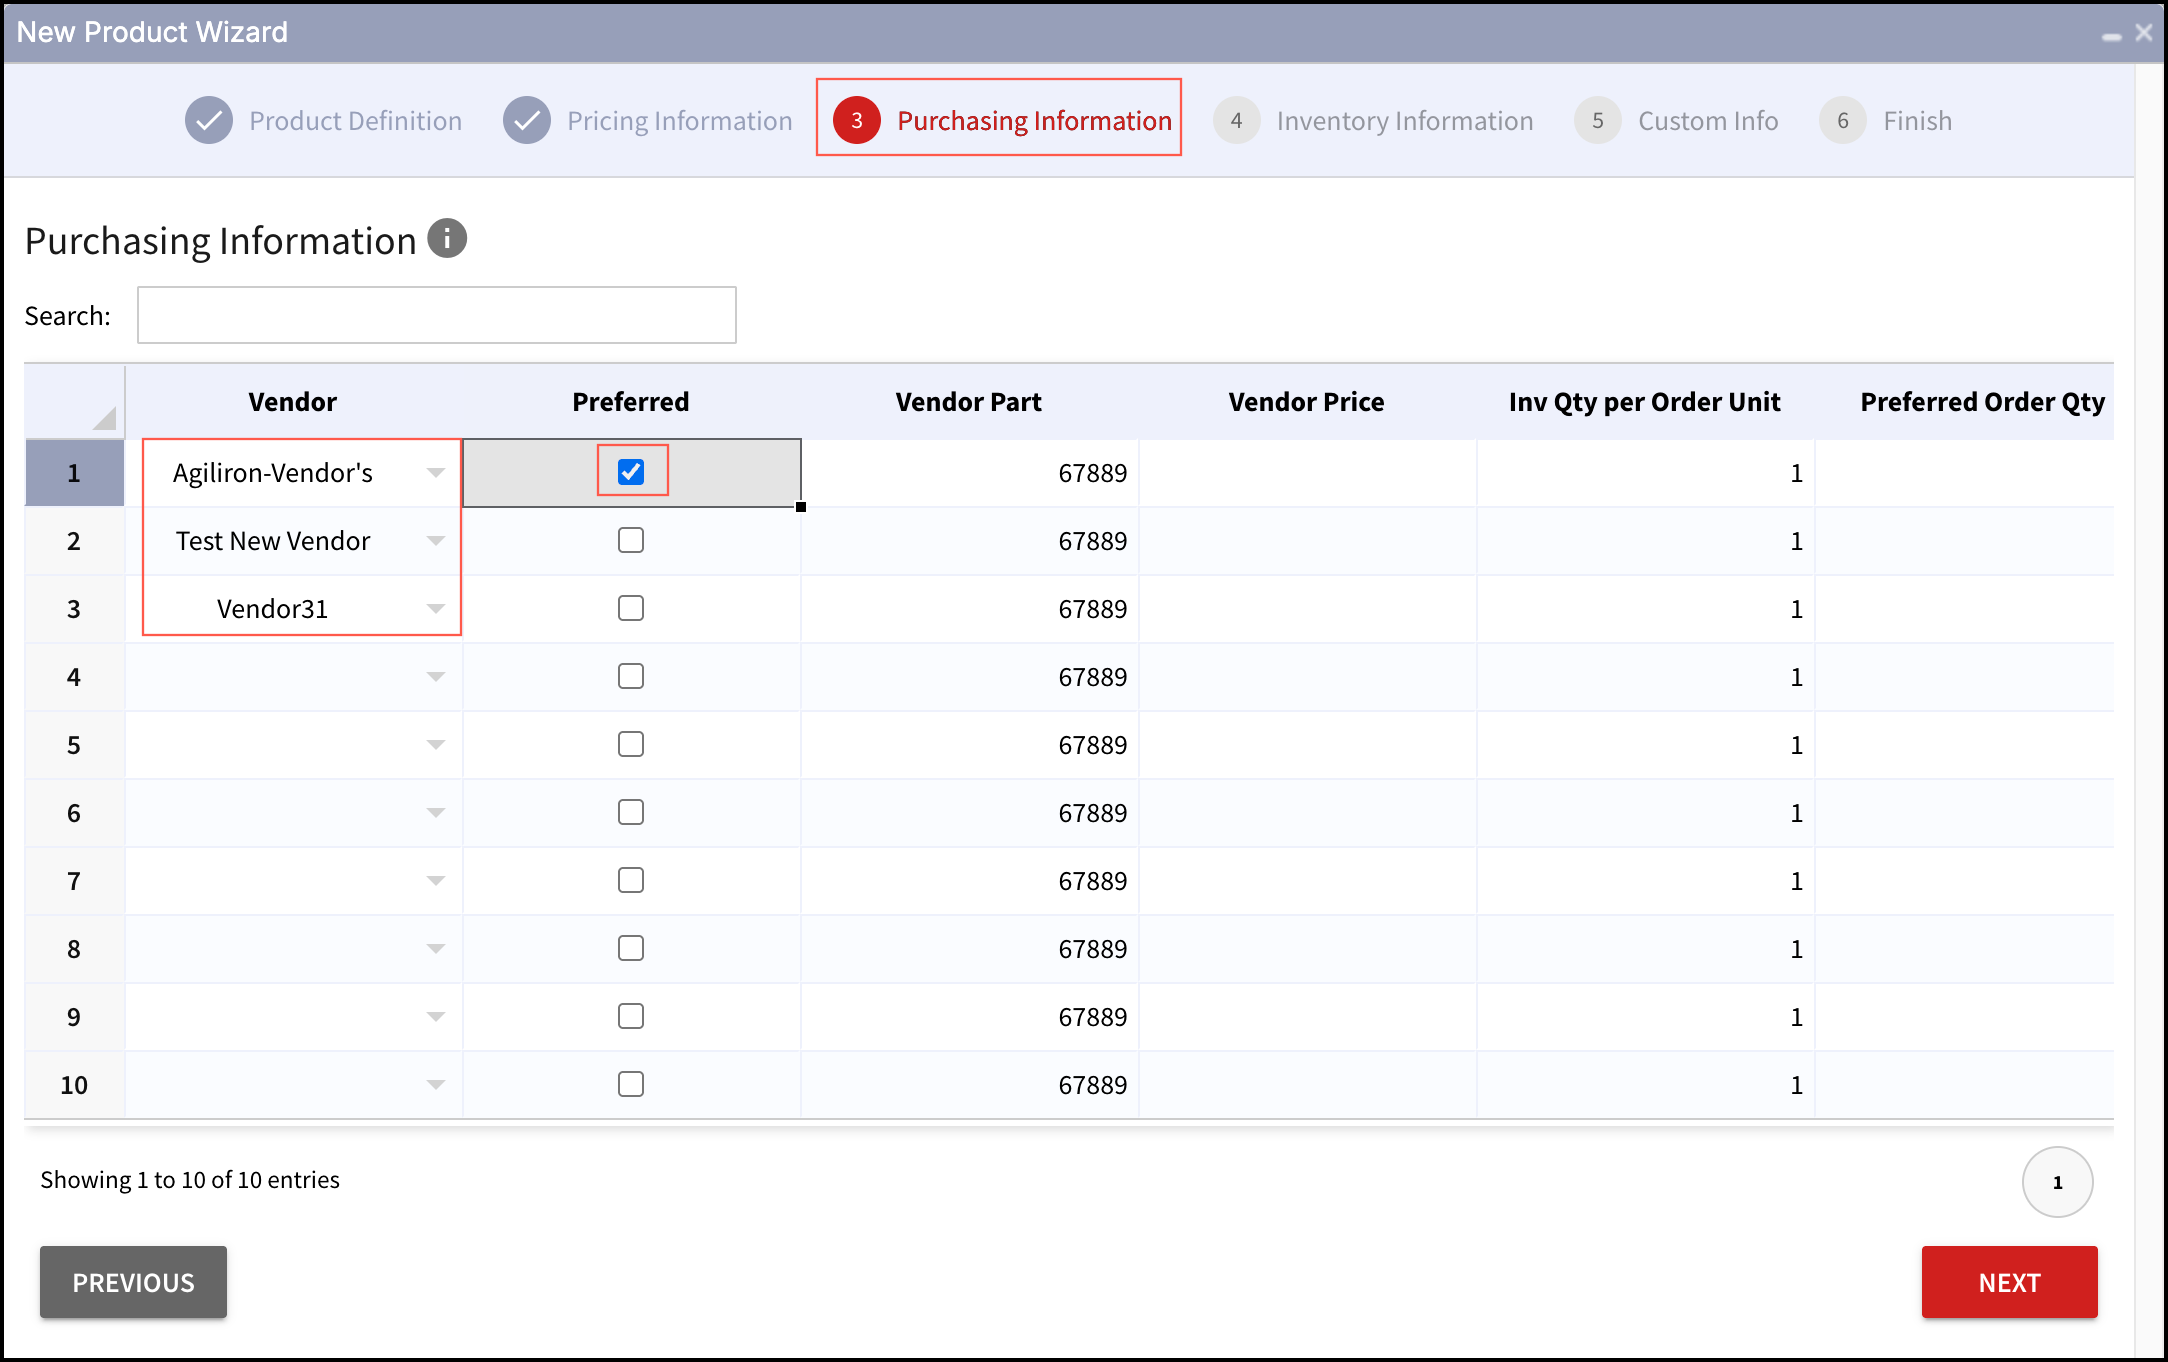Select row header number 3
The height and width of the screenshot is (1362, 2168).
(x=74, y=609)
